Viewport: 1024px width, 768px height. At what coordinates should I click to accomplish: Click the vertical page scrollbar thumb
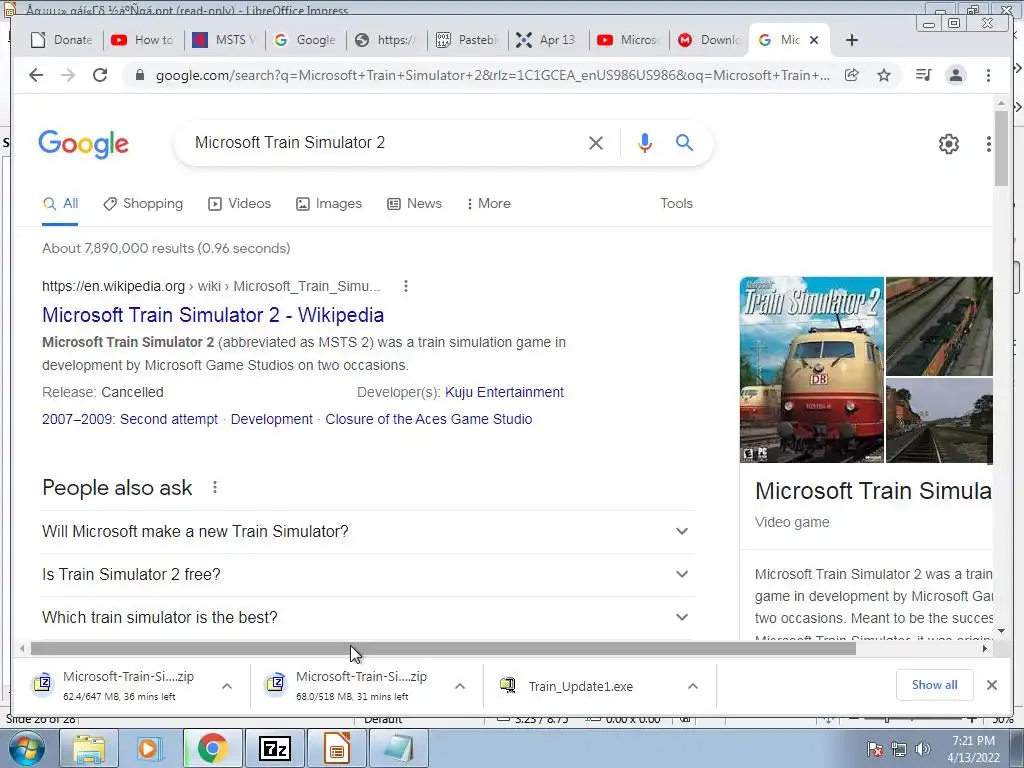[1001, 149]
